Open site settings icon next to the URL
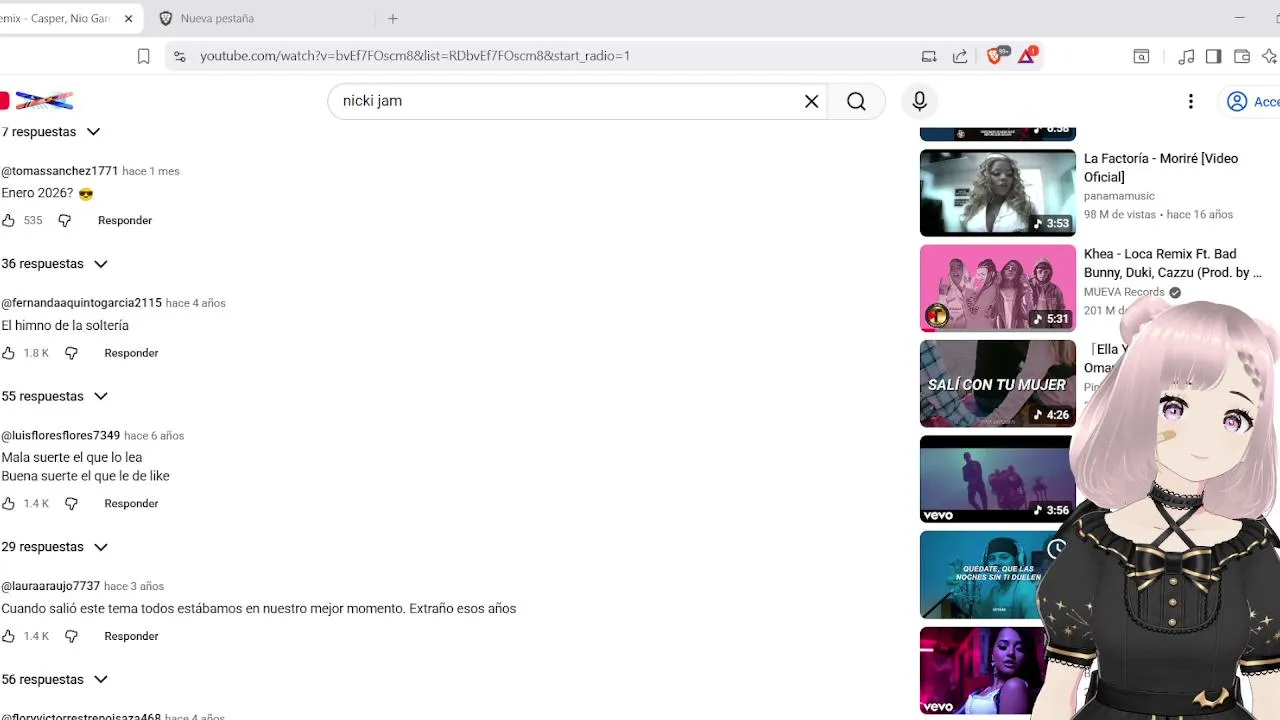Screen dimensions: 1280x720 [180, 56]
